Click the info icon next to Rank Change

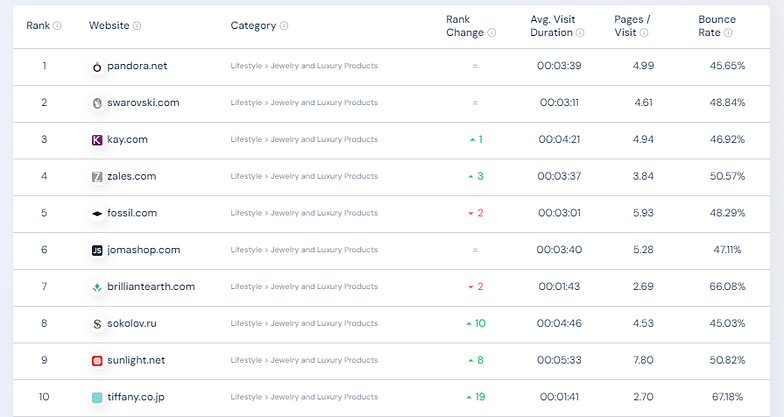tap(492, 32)
